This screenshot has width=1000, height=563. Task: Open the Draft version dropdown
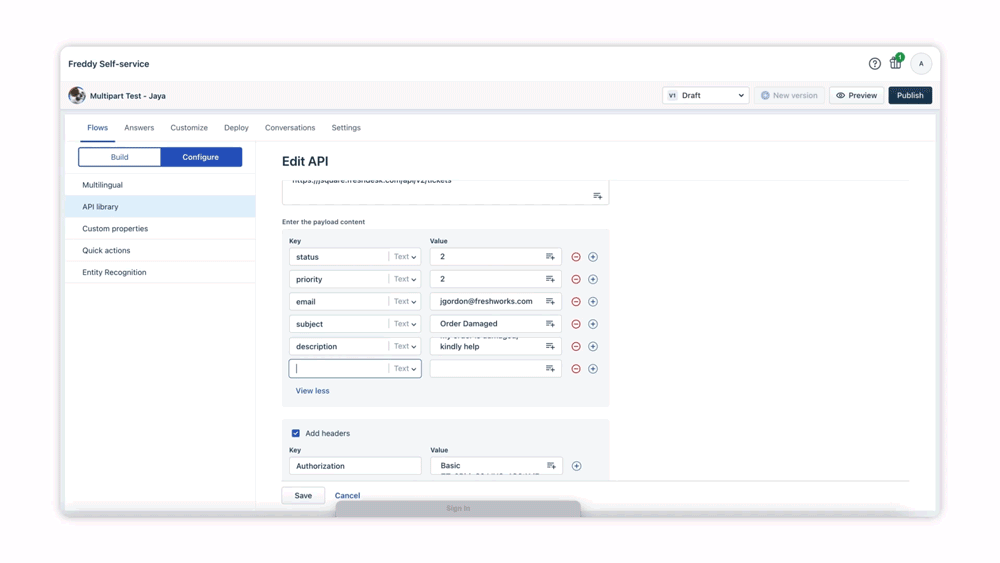click(x=705, y=96)
